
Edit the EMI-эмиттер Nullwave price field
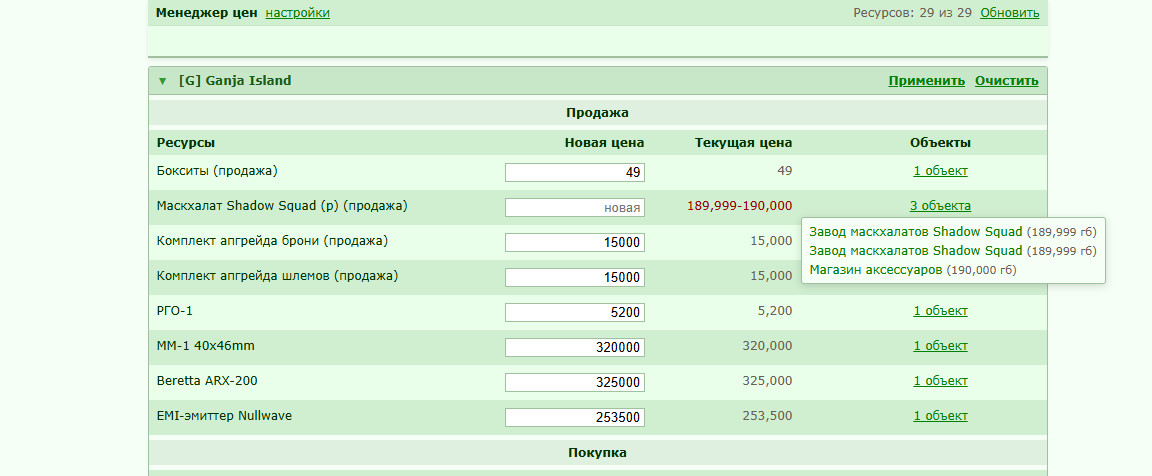click(575, 418)
